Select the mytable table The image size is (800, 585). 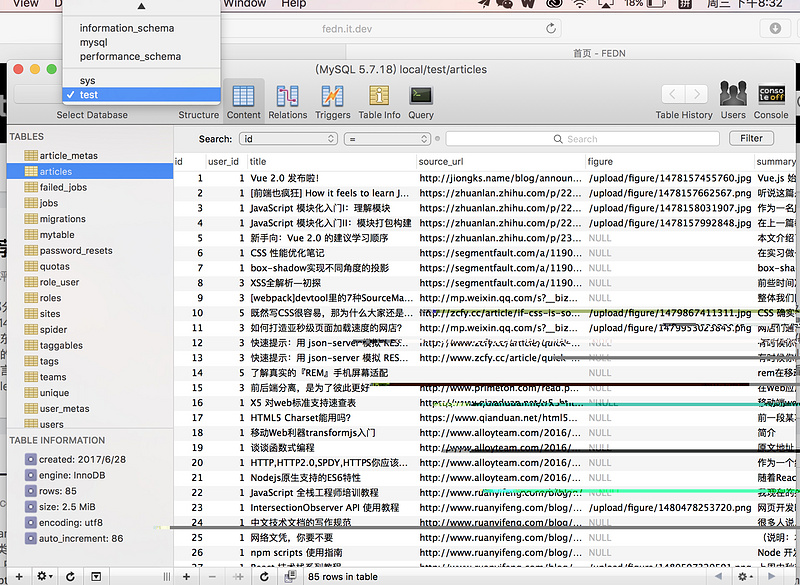click(90, 235)
